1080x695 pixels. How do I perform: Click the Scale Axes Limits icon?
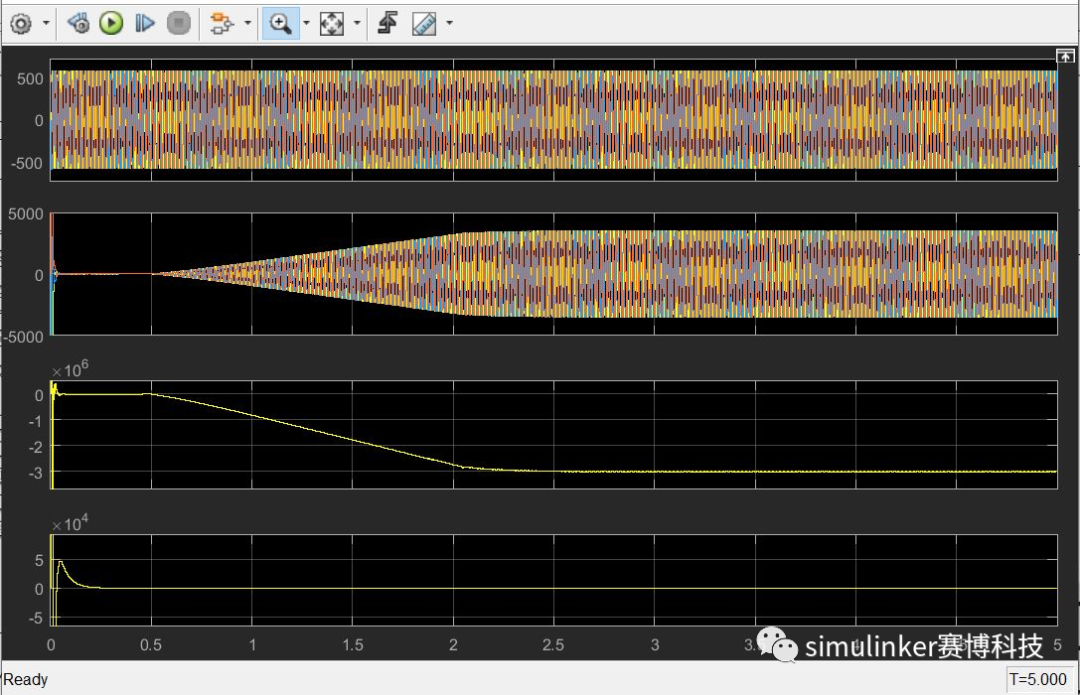tap(332, 23)
